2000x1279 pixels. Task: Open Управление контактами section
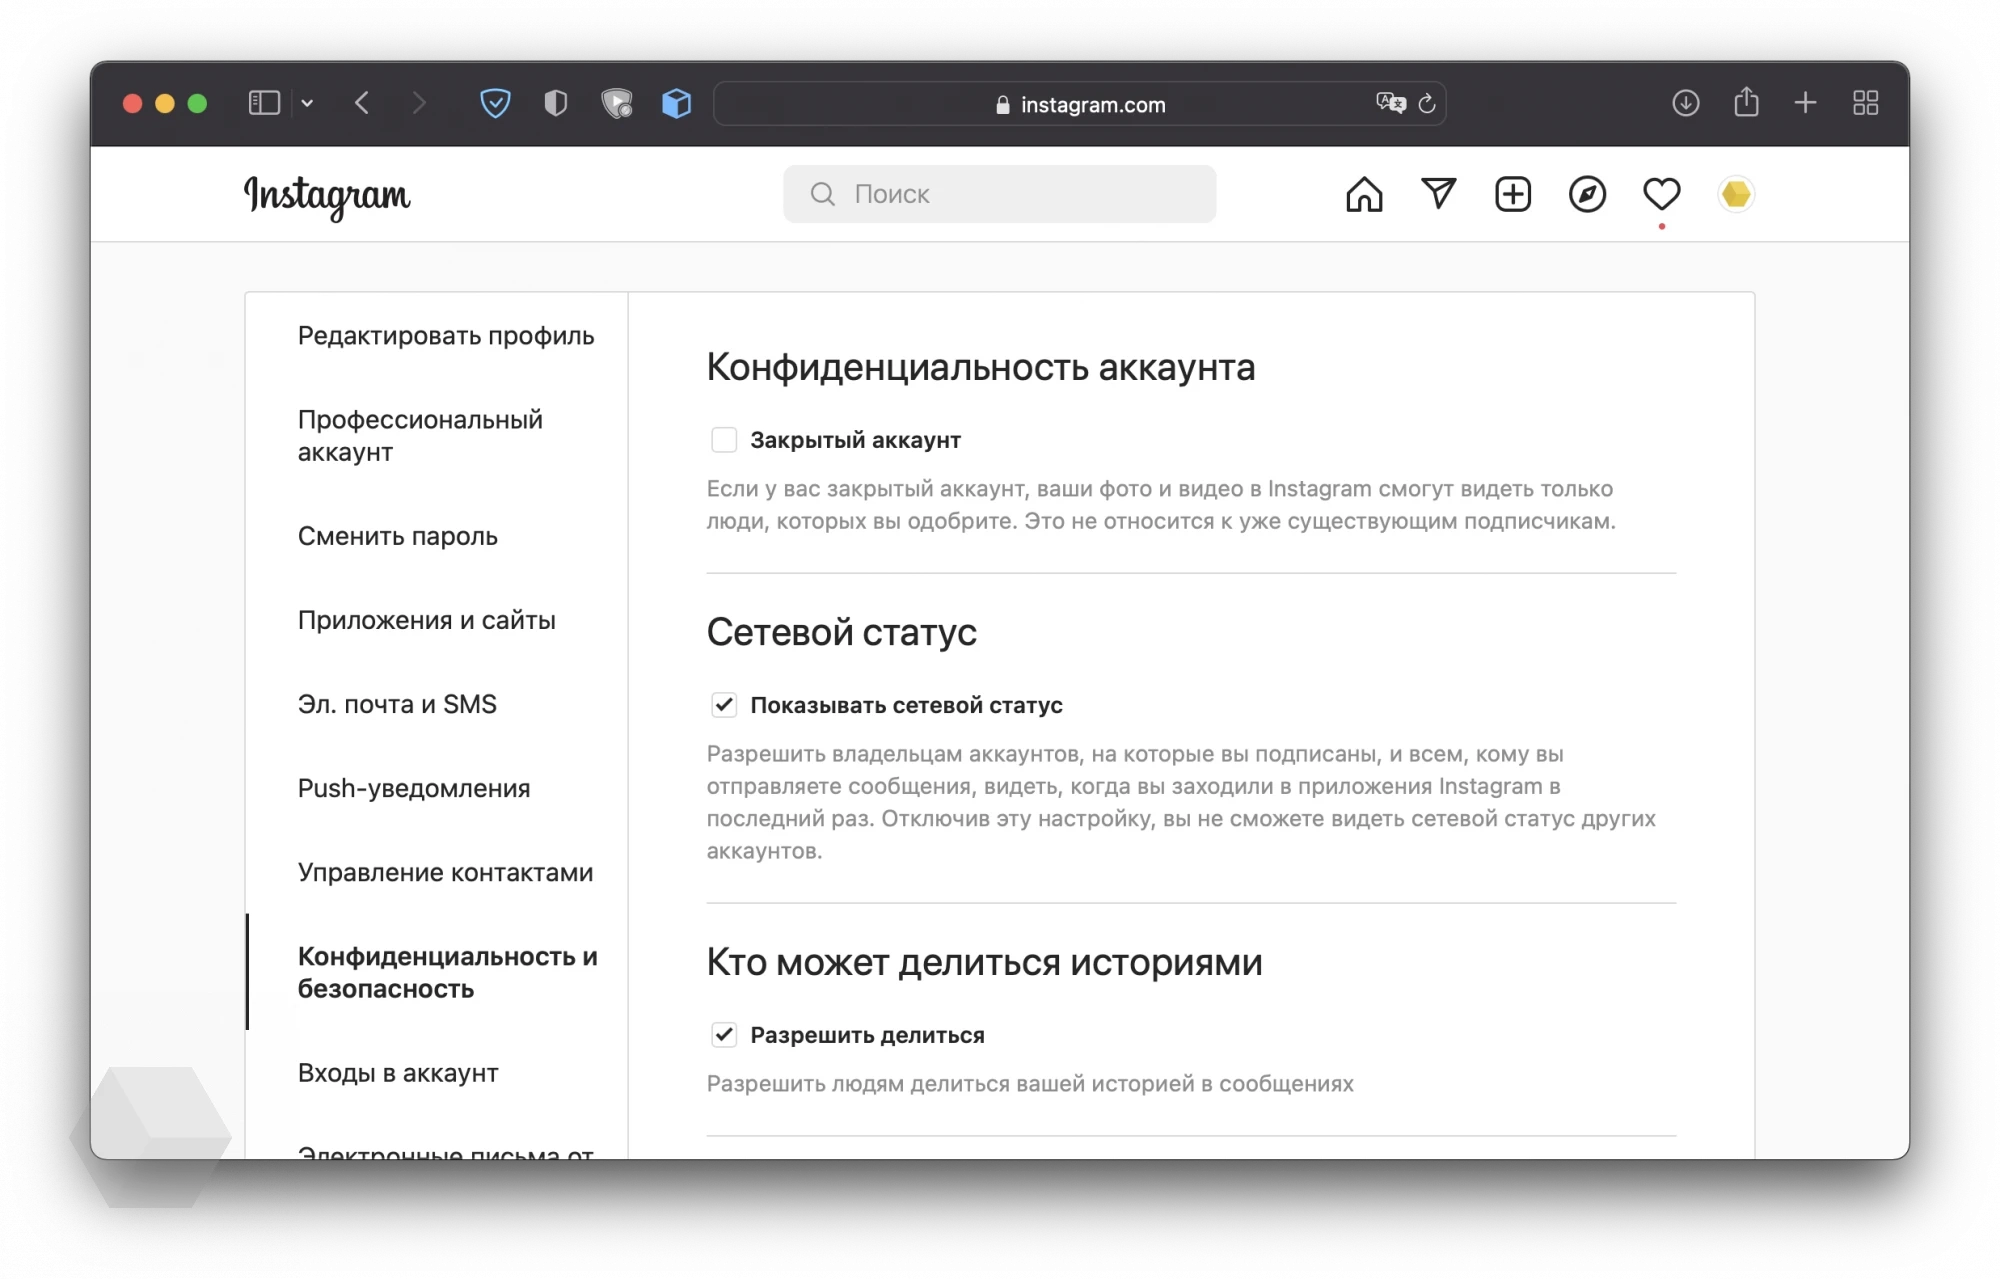click(x=445, y=873)
